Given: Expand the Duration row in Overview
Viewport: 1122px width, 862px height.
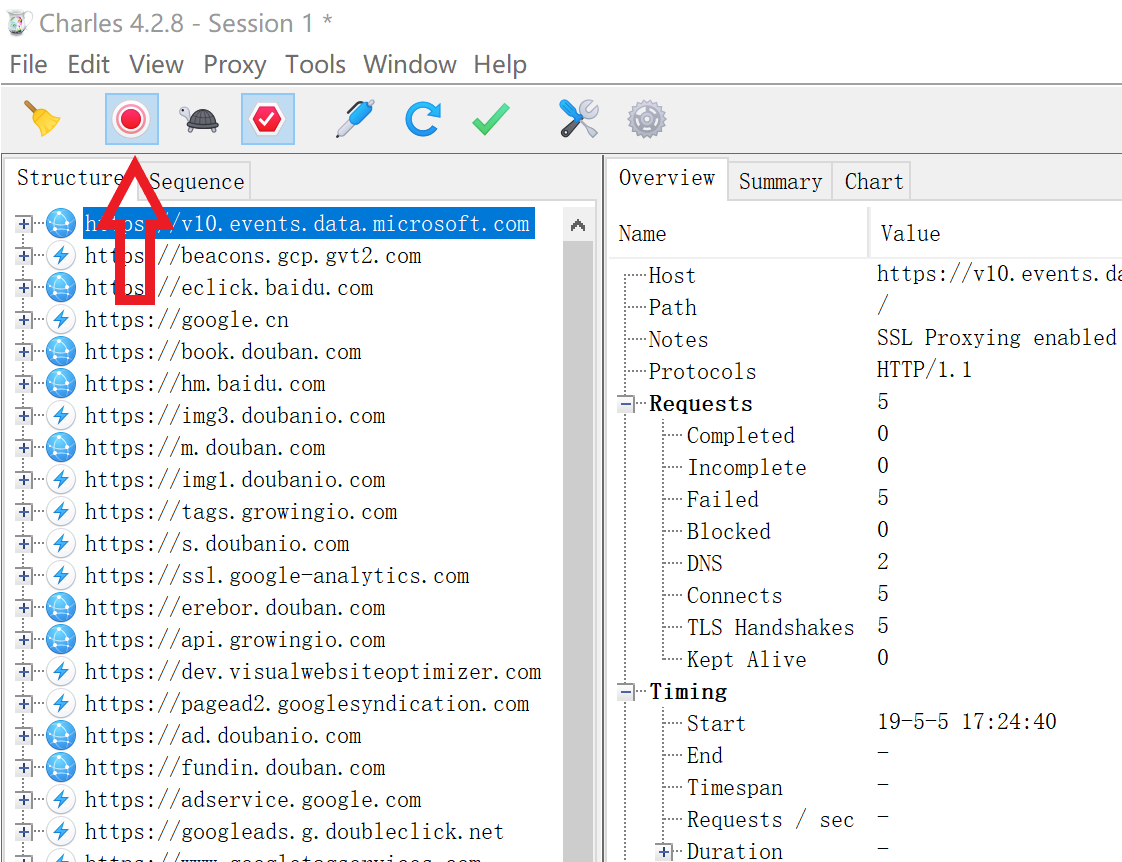Looking at the screenshot, I should (664, 851).
